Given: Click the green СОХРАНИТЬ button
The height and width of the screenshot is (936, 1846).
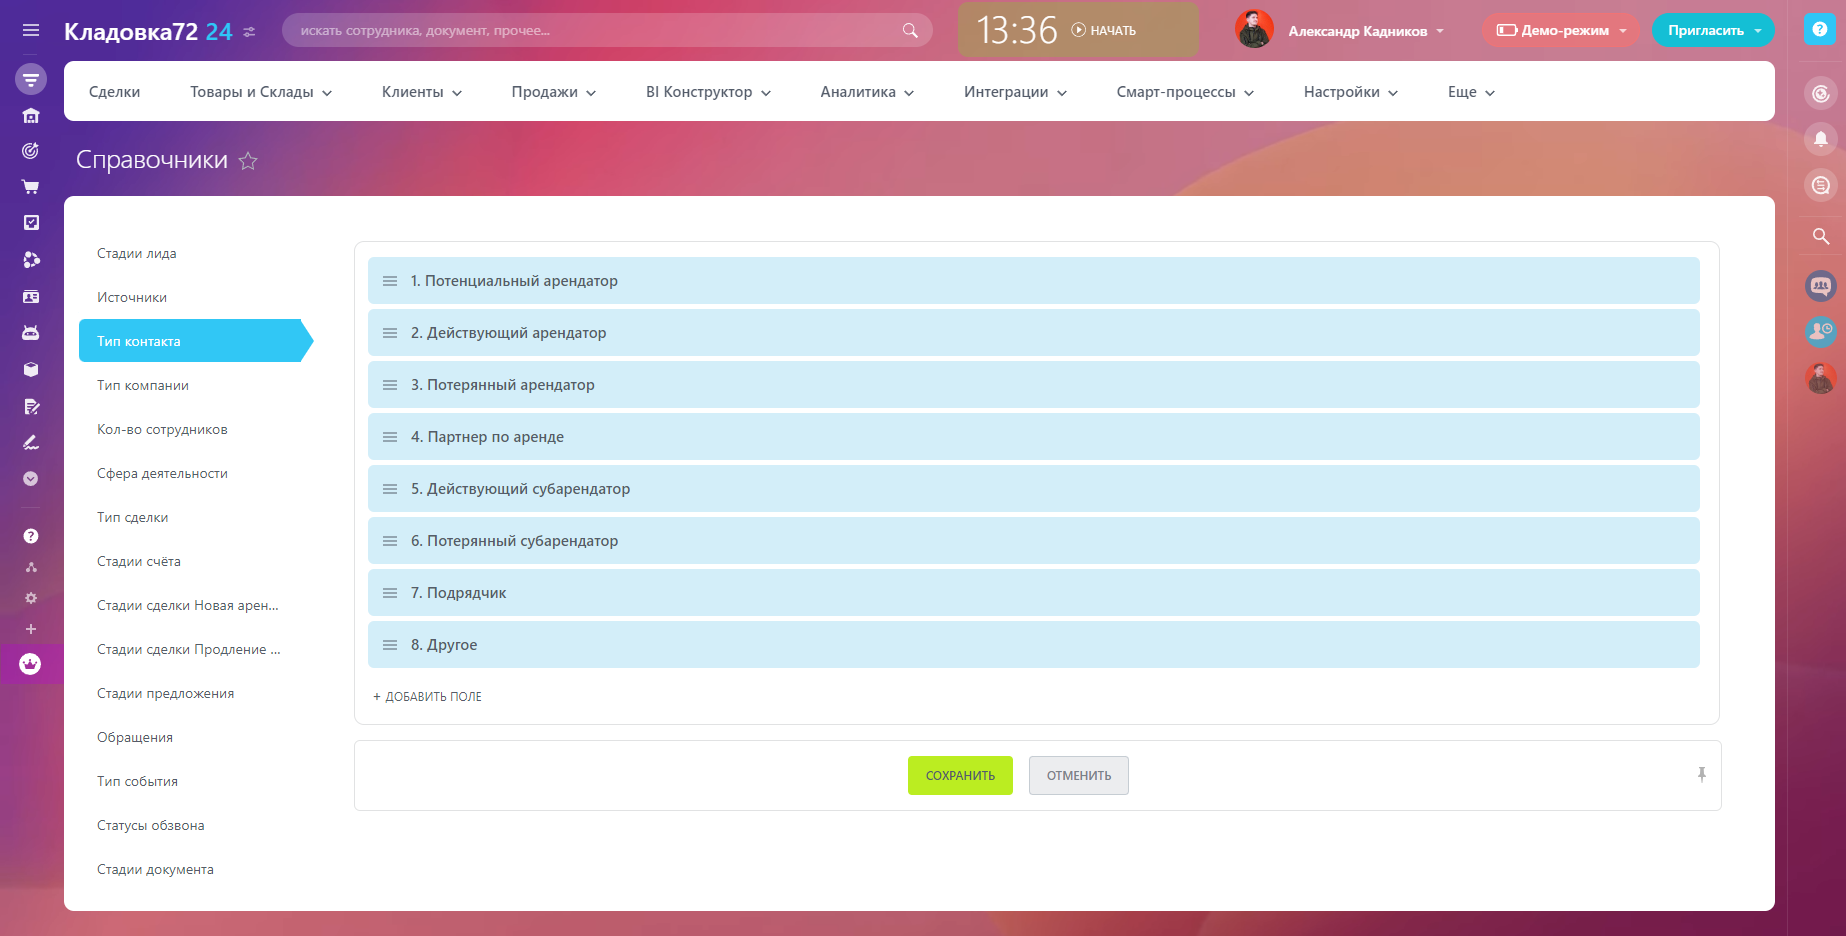Looking at the screenshot, I should coord(960,775).
